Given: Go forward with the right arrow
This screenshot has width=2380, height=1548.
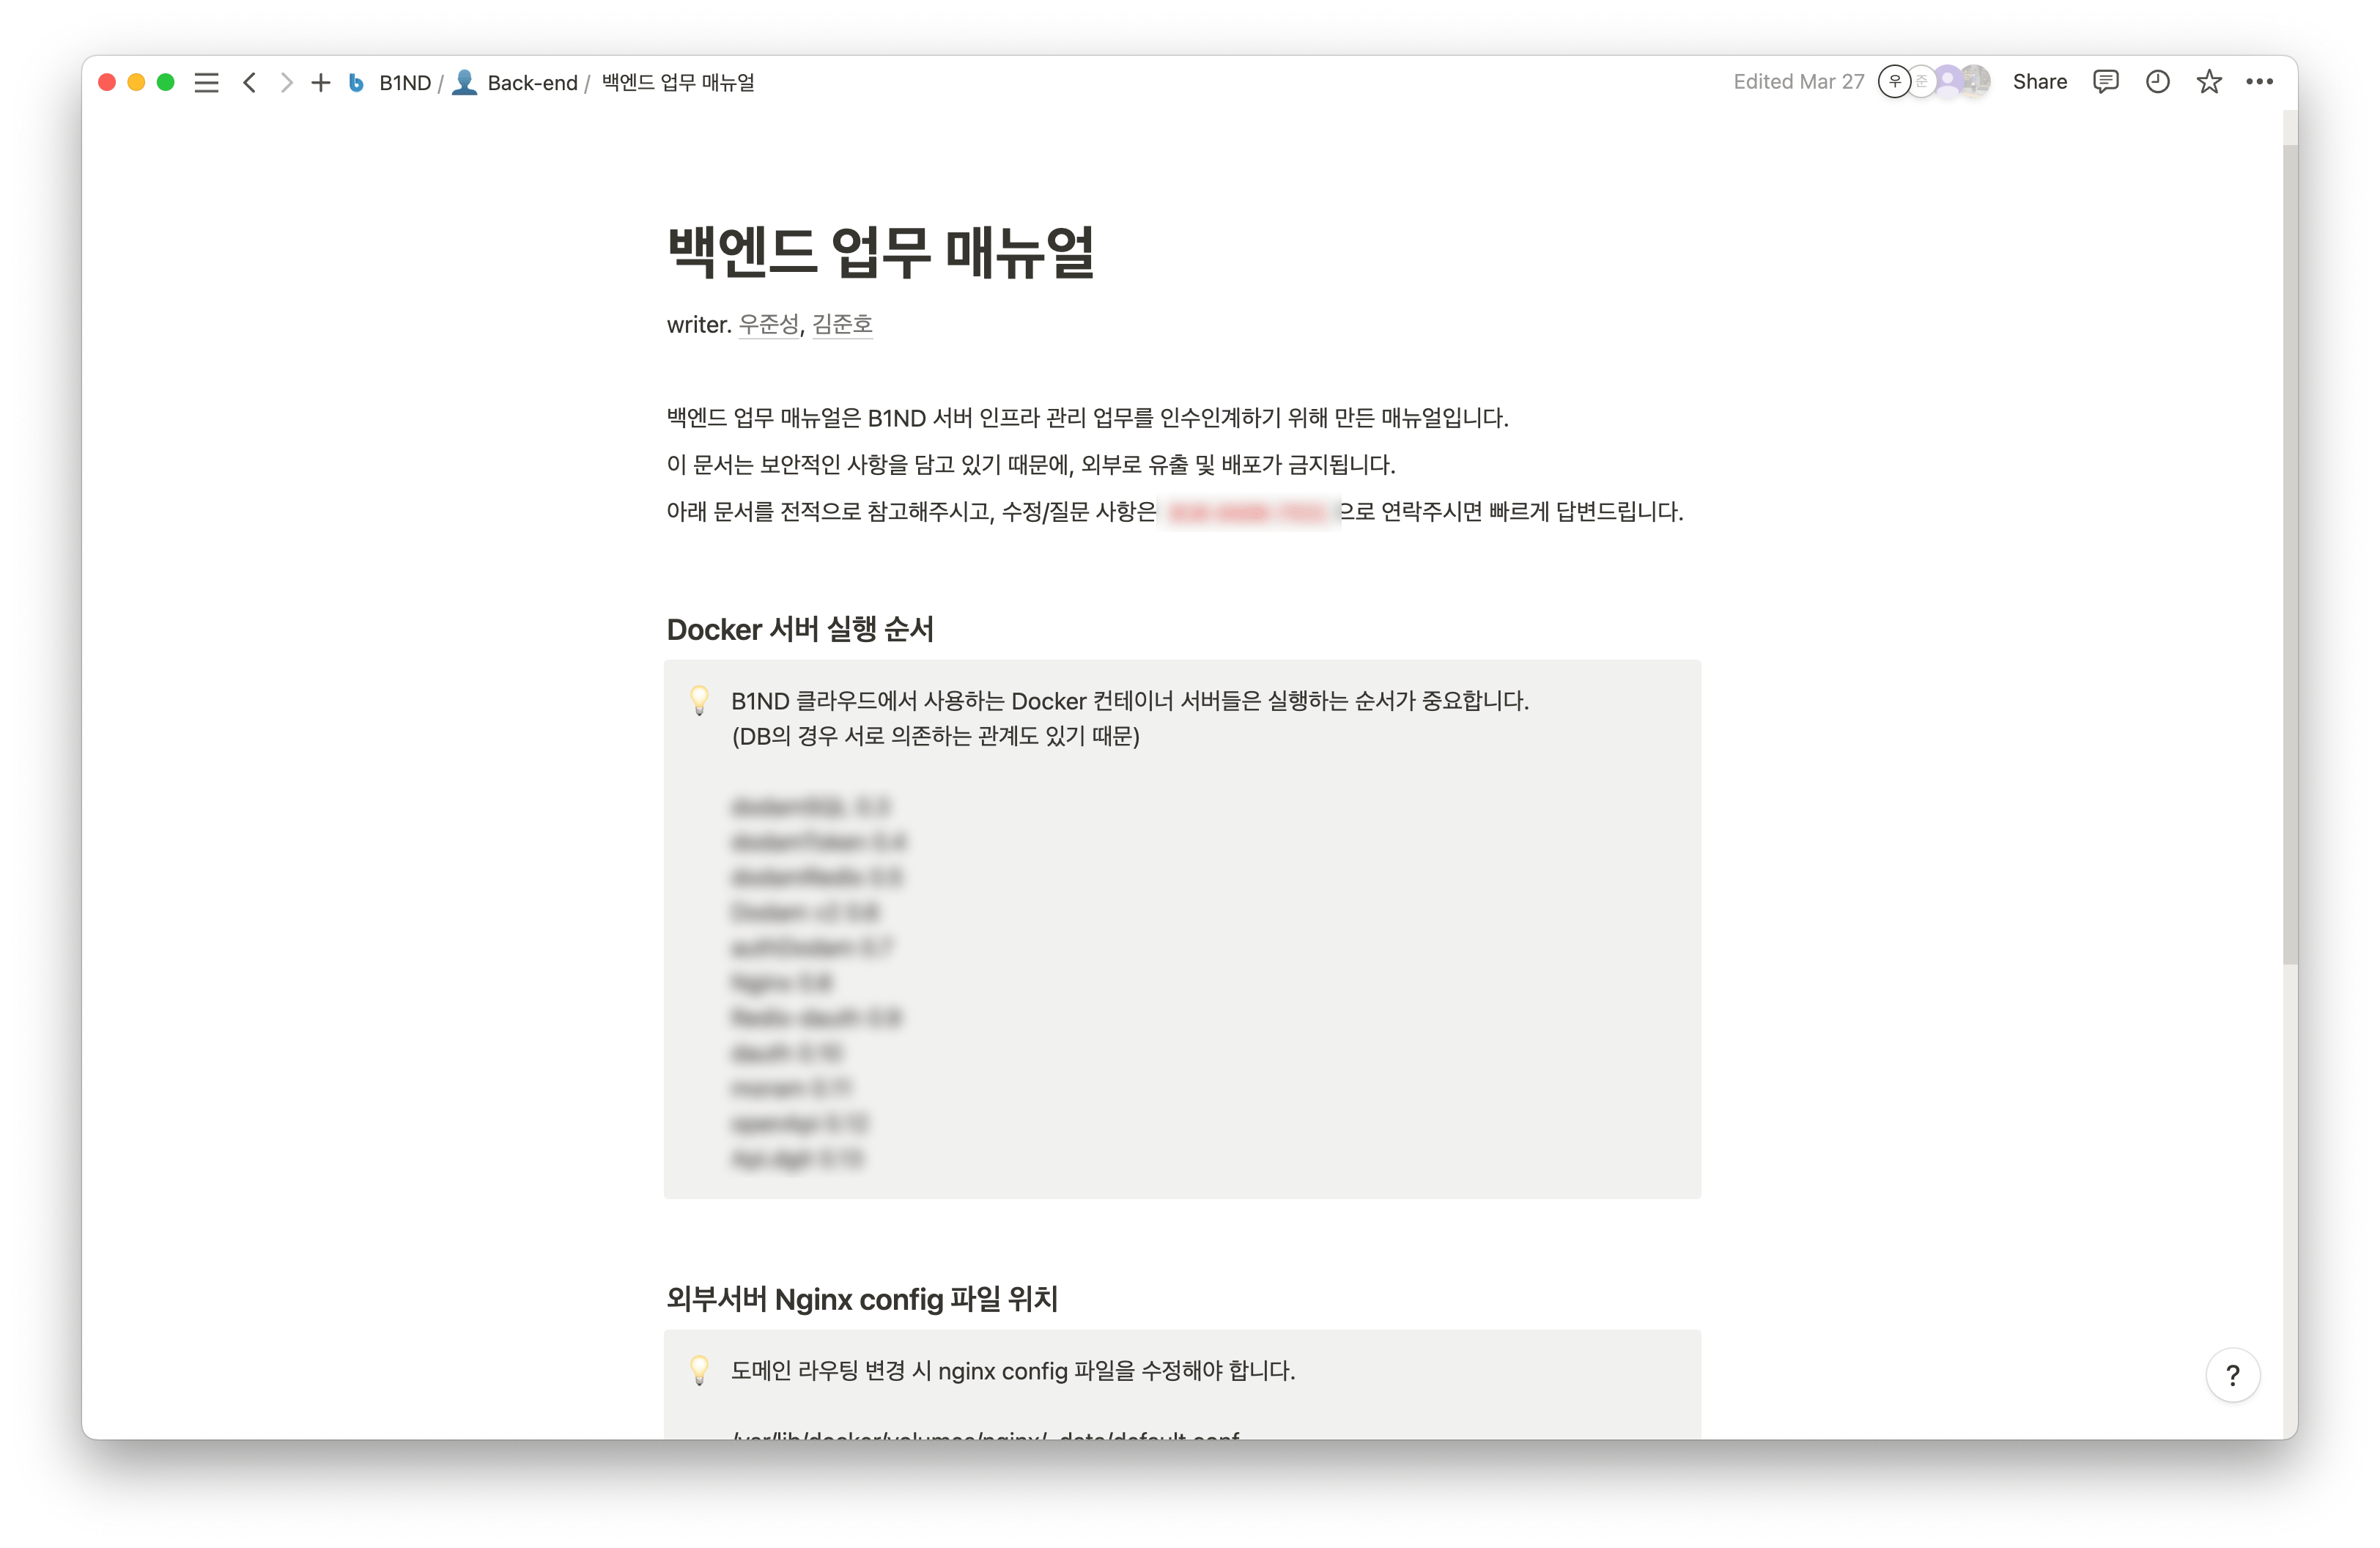Looking at the screenshot, I should point(286,82).
